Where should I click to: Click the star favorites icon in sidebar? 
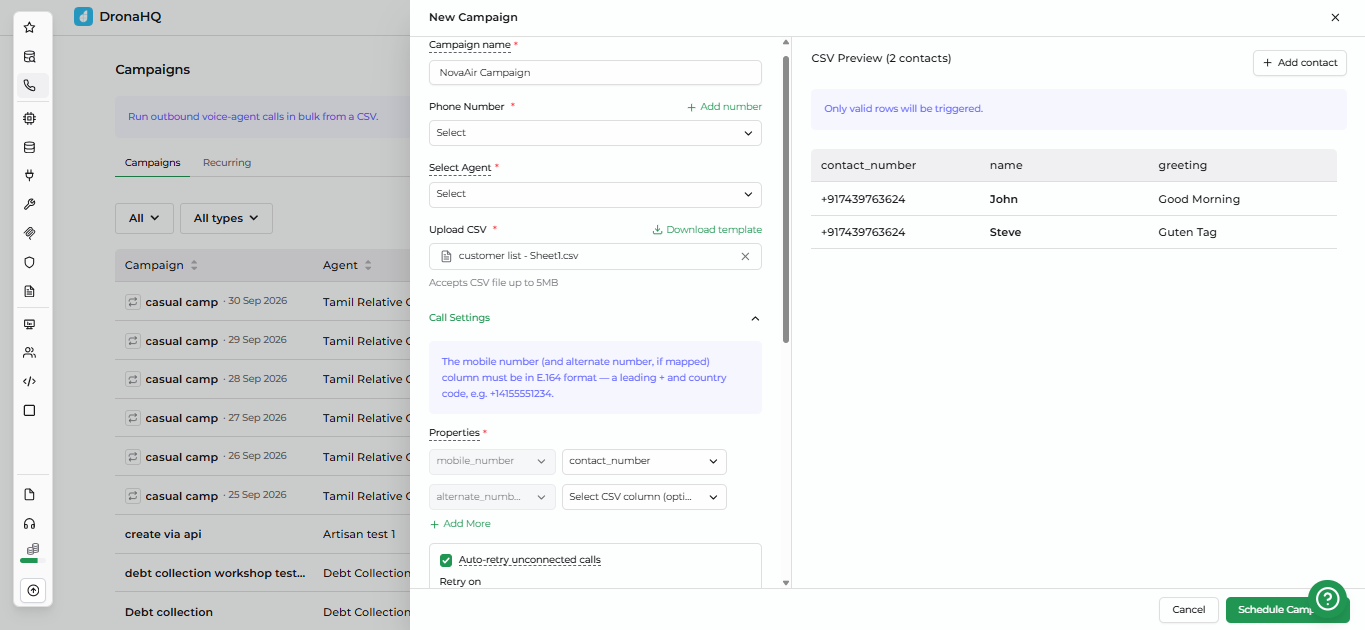[x=29, y=27]
